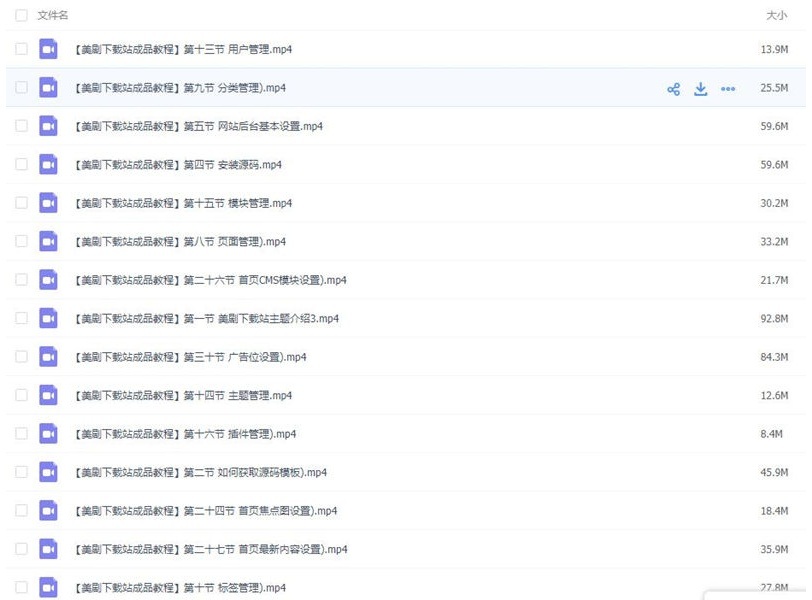This screenshot has height=600, width=812.
Task: Sort by the 大小 column header
Action: coord(776,16)
